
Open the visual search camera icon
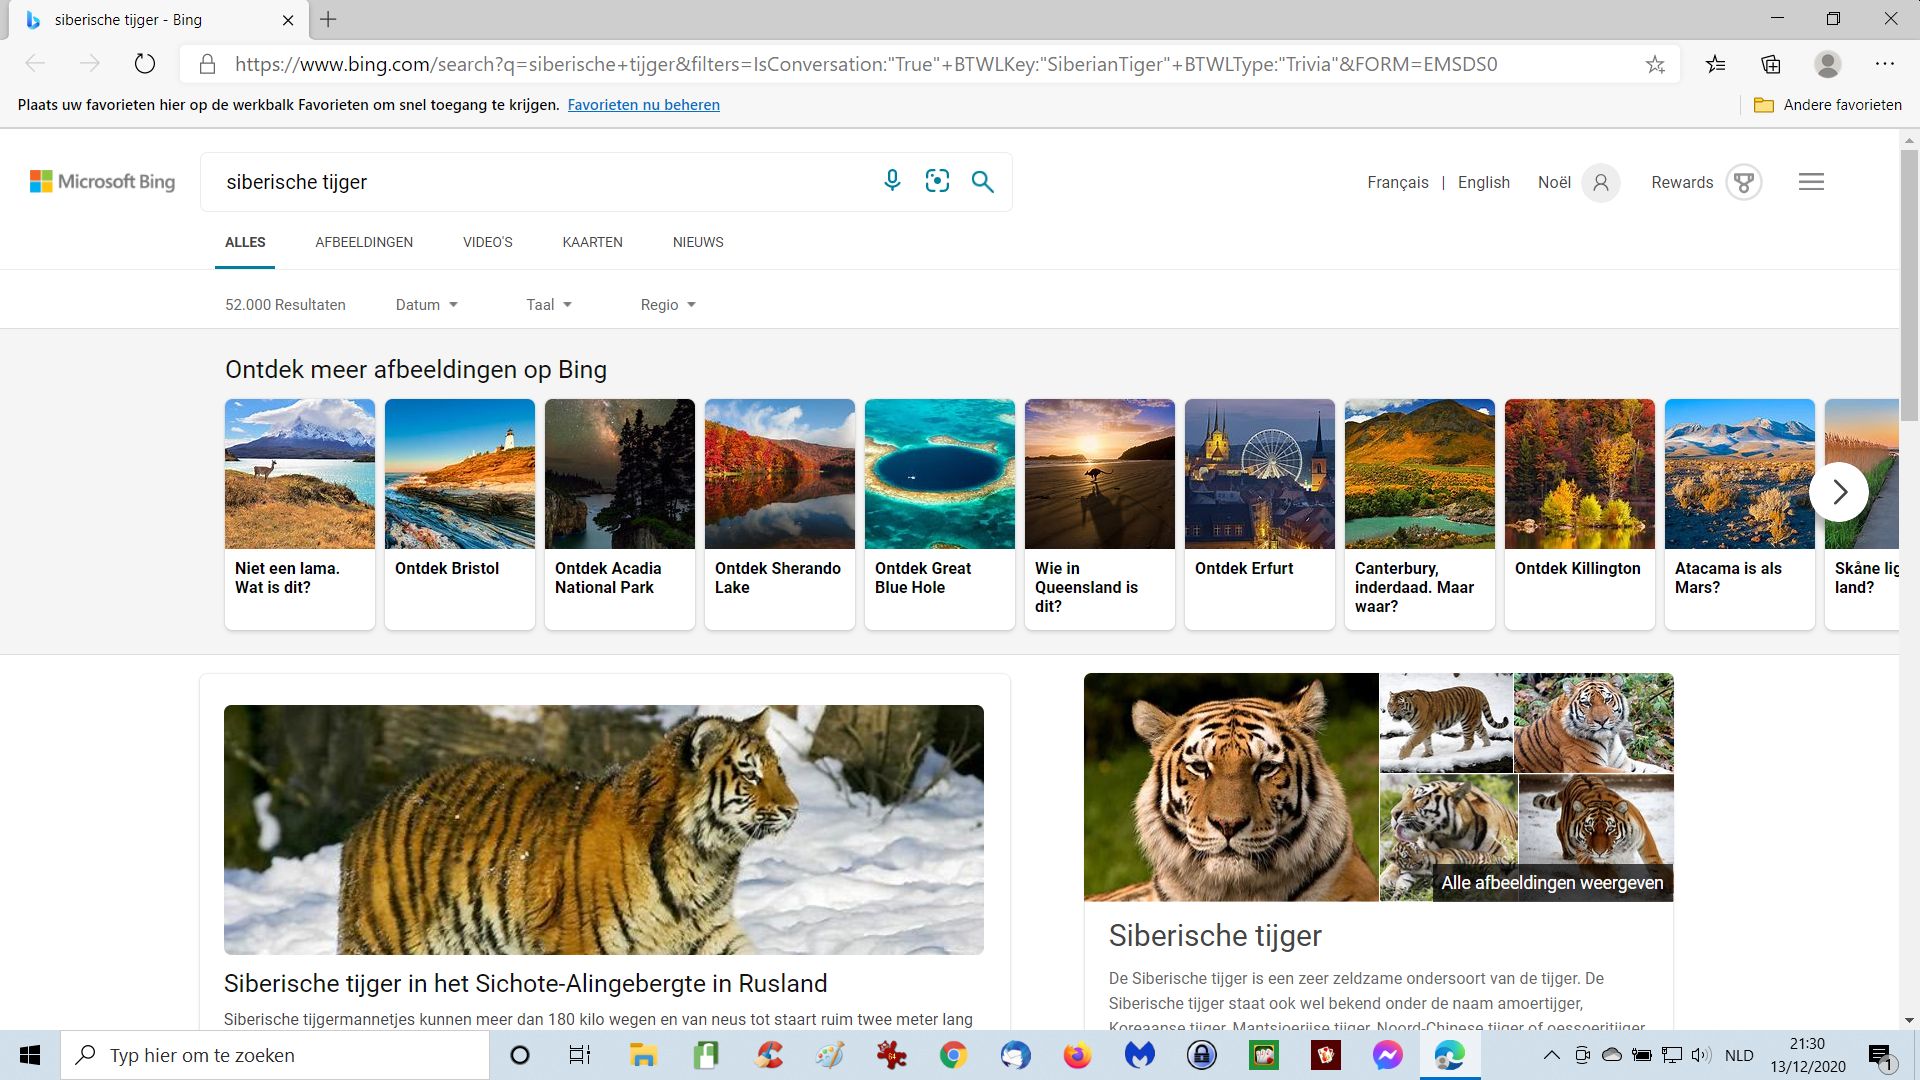[x=937, y=181]
